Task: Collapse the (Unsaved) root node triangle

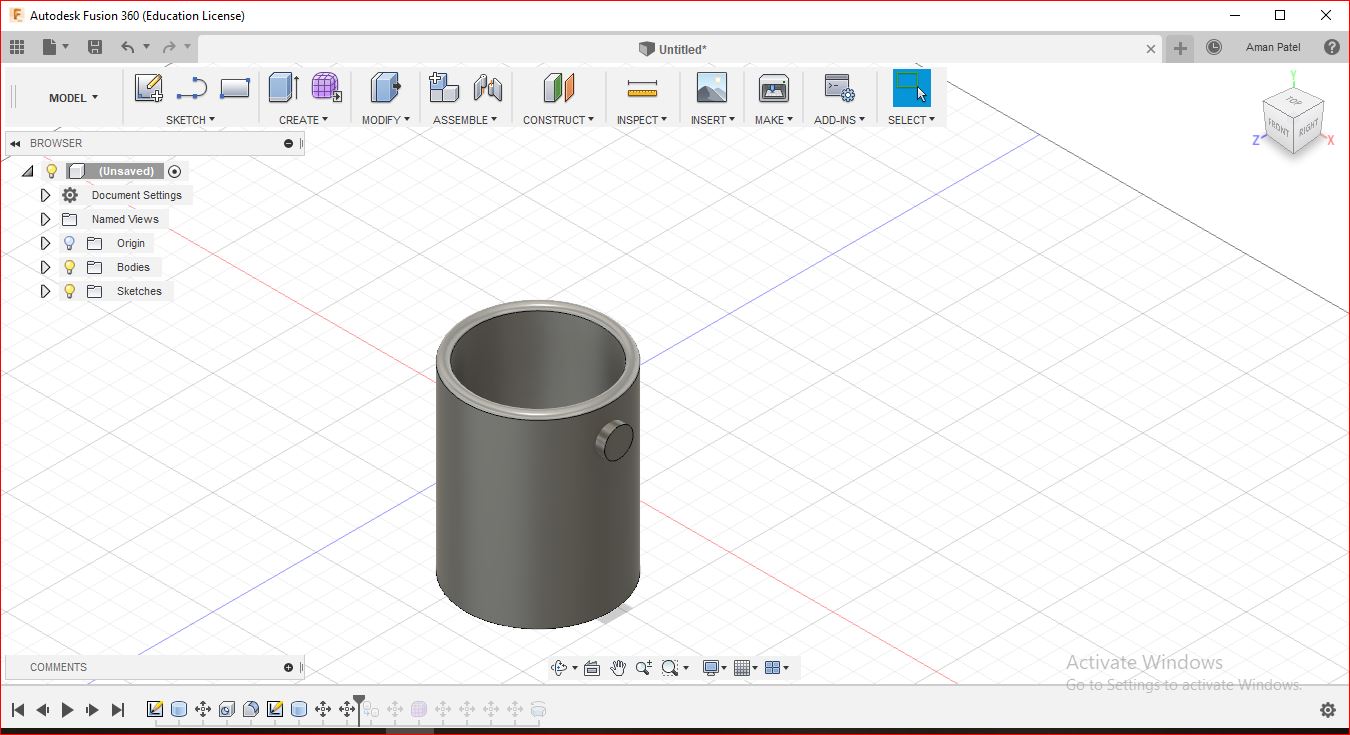Action: click(28, 172)
